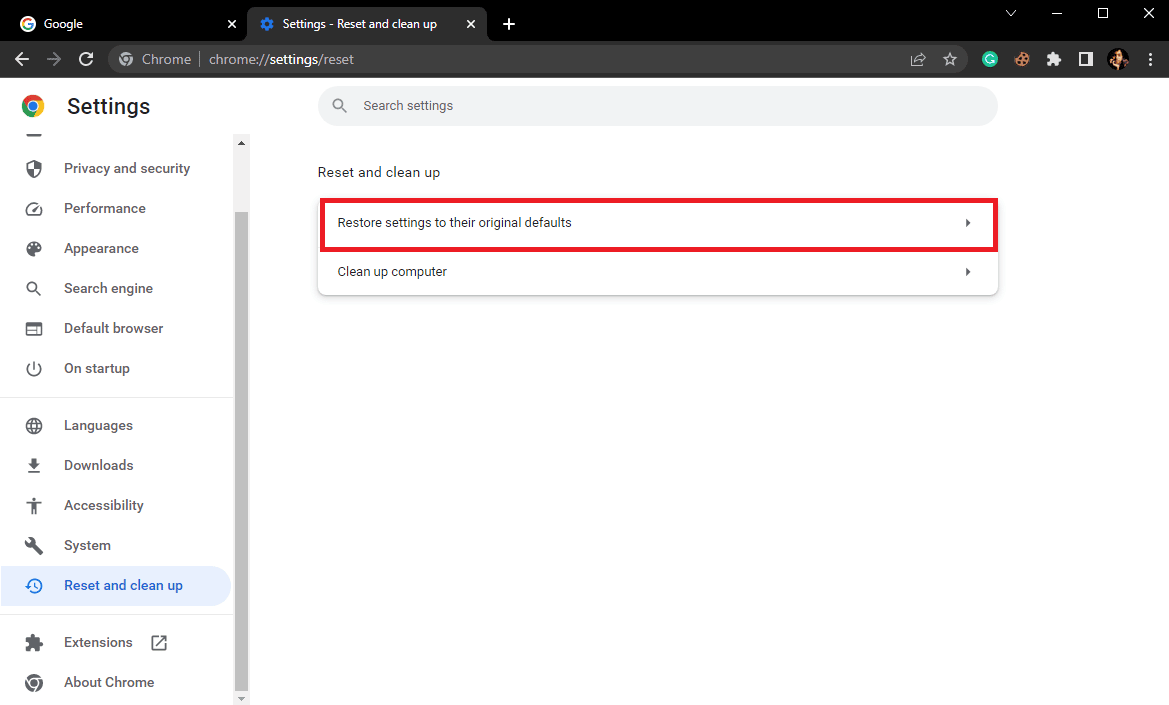
Task: Click the forward navigation arrow
Action: point(54,59)
